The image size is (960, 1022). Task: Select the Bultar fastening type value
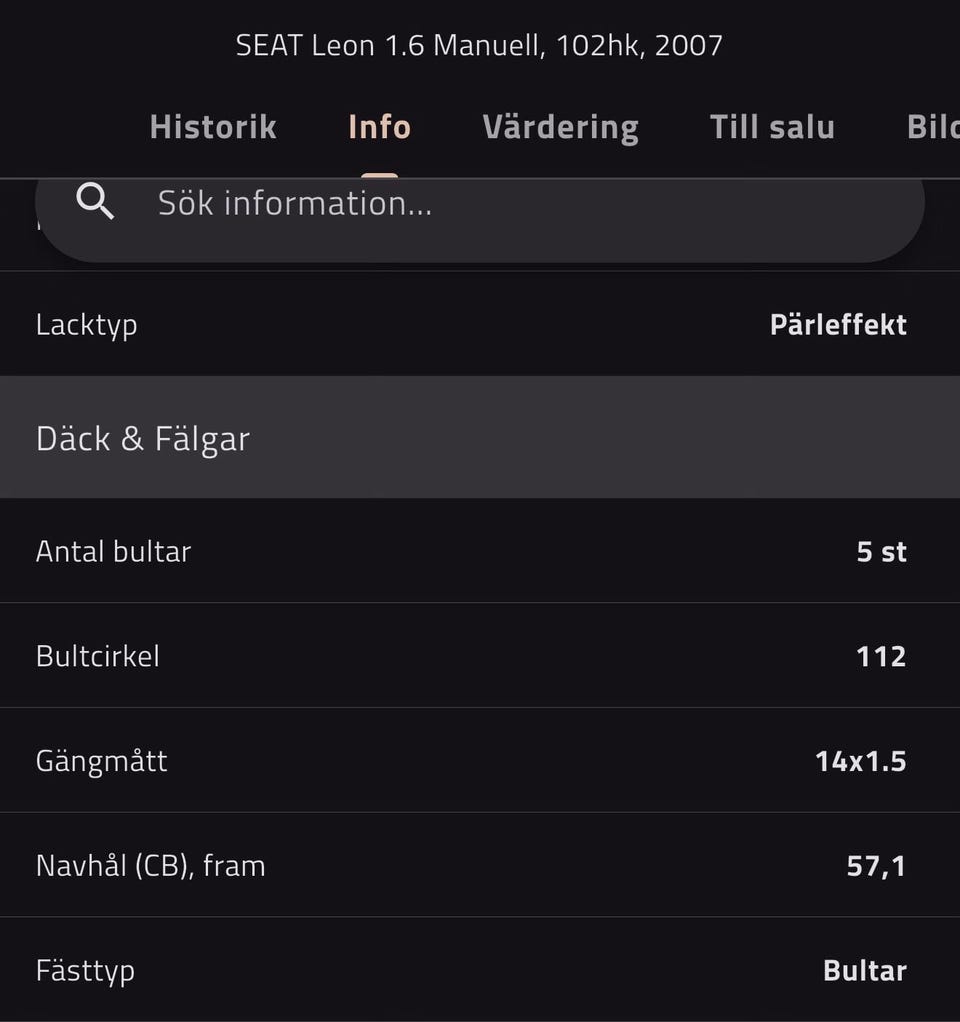[x=864, y=970]
